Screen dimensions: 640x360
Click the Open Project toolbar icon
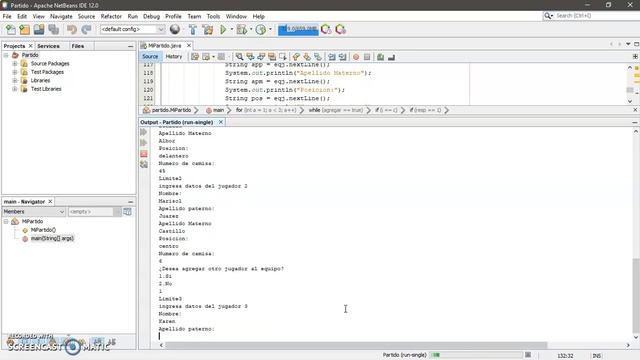pos(39,29)
